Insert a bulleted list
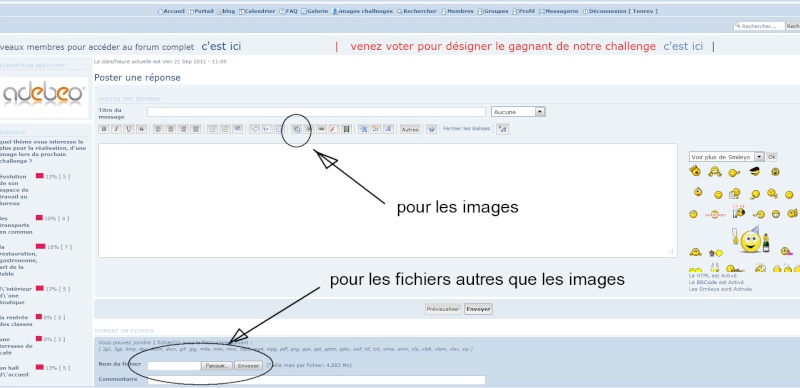 213,129
